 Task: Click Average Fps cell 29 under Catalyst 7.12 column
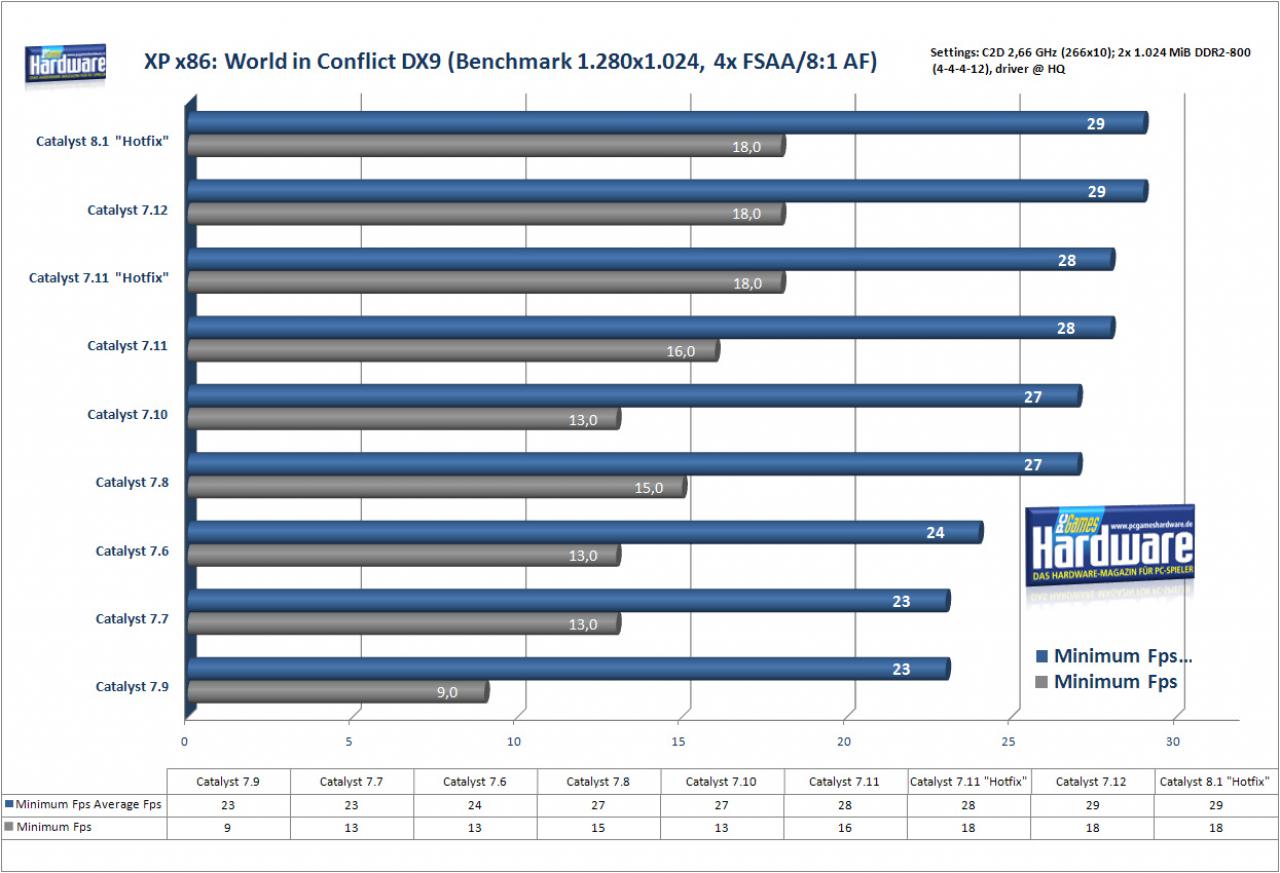click(x=1093, y=804)
